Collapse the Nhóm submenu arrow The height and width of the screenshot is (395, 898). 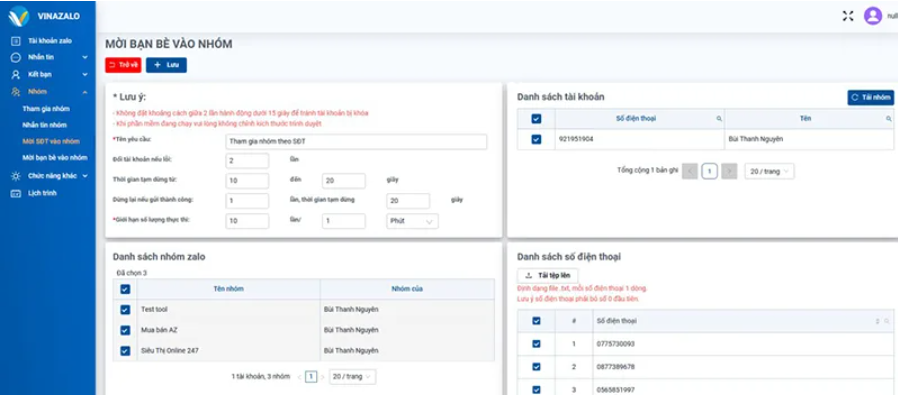tap(85, 92)
